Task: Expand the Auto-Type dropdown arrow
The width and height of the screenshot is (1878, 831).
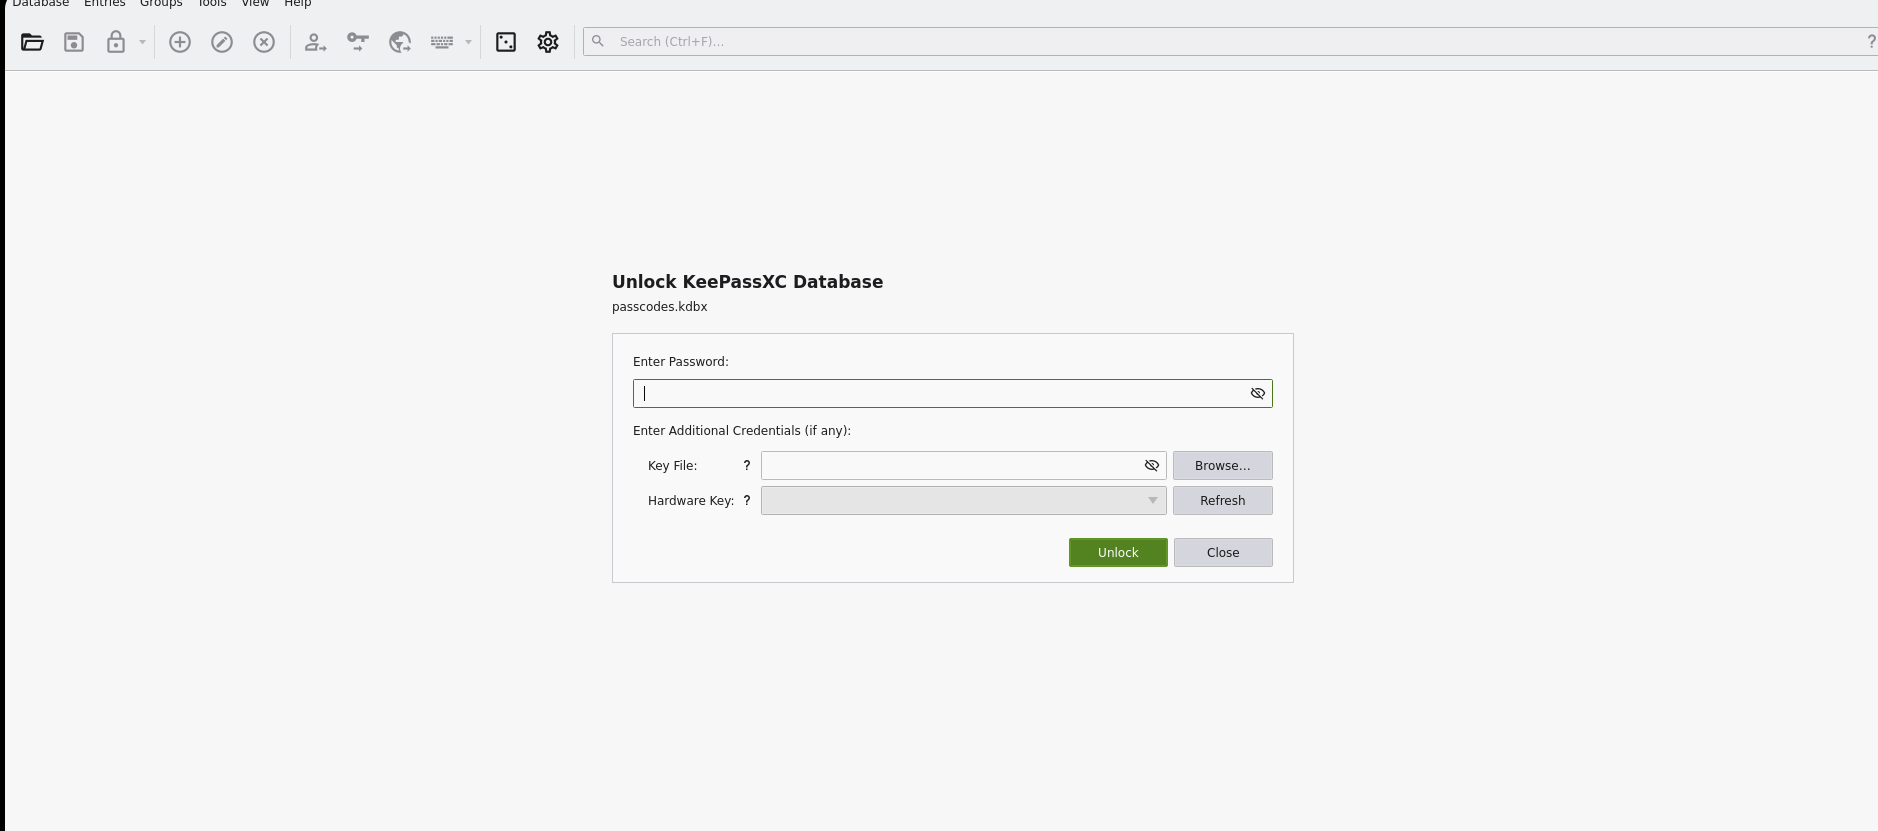Action: pyautogui.click(x=468, y=42)
